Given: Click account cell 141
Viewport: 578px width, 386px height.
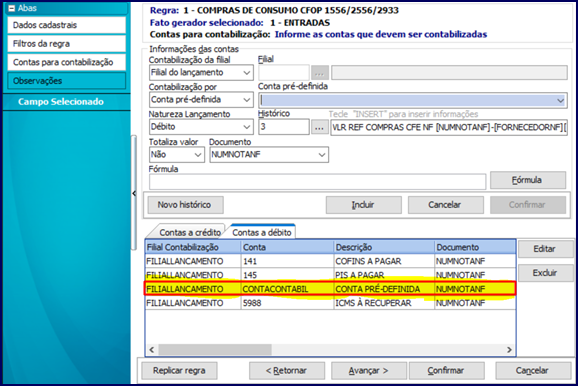Looking at the screenshot, I should [x=288, y=261].
